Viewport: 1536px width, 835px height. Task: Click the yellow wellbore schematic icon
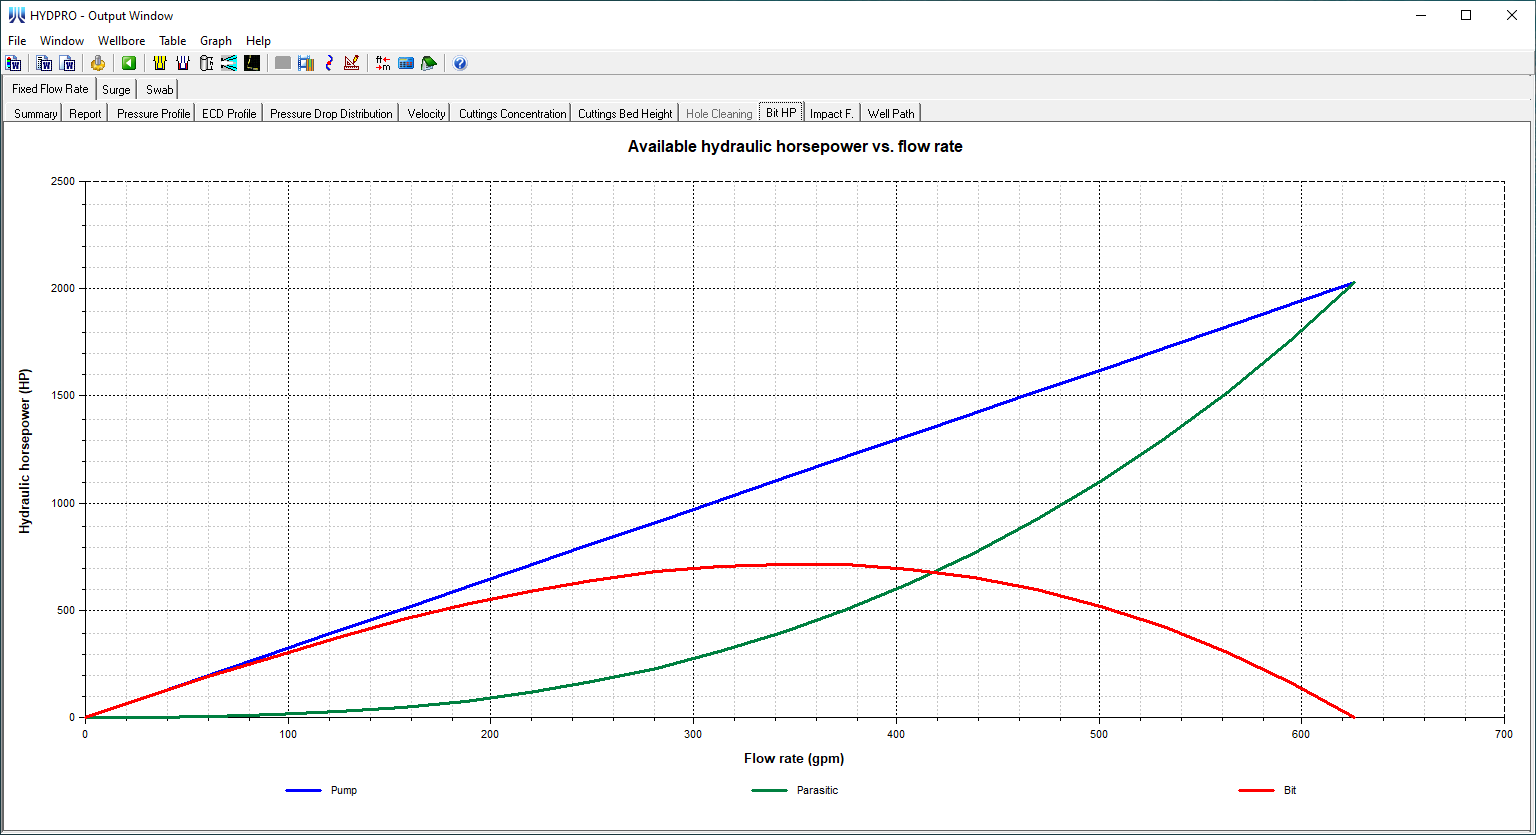pos(160,63)
